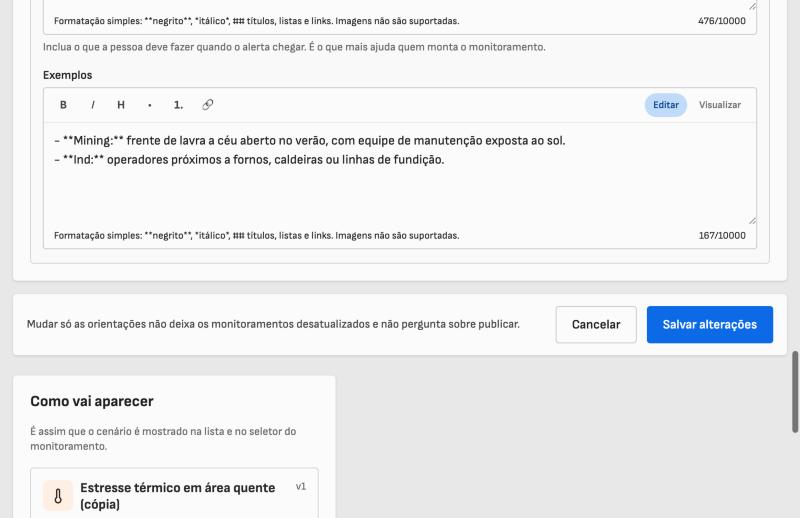Insert bulleted list in Exemplos editor
Image resolution: width=800 pixels, height=518 pixels.
(x=149, y=105)
